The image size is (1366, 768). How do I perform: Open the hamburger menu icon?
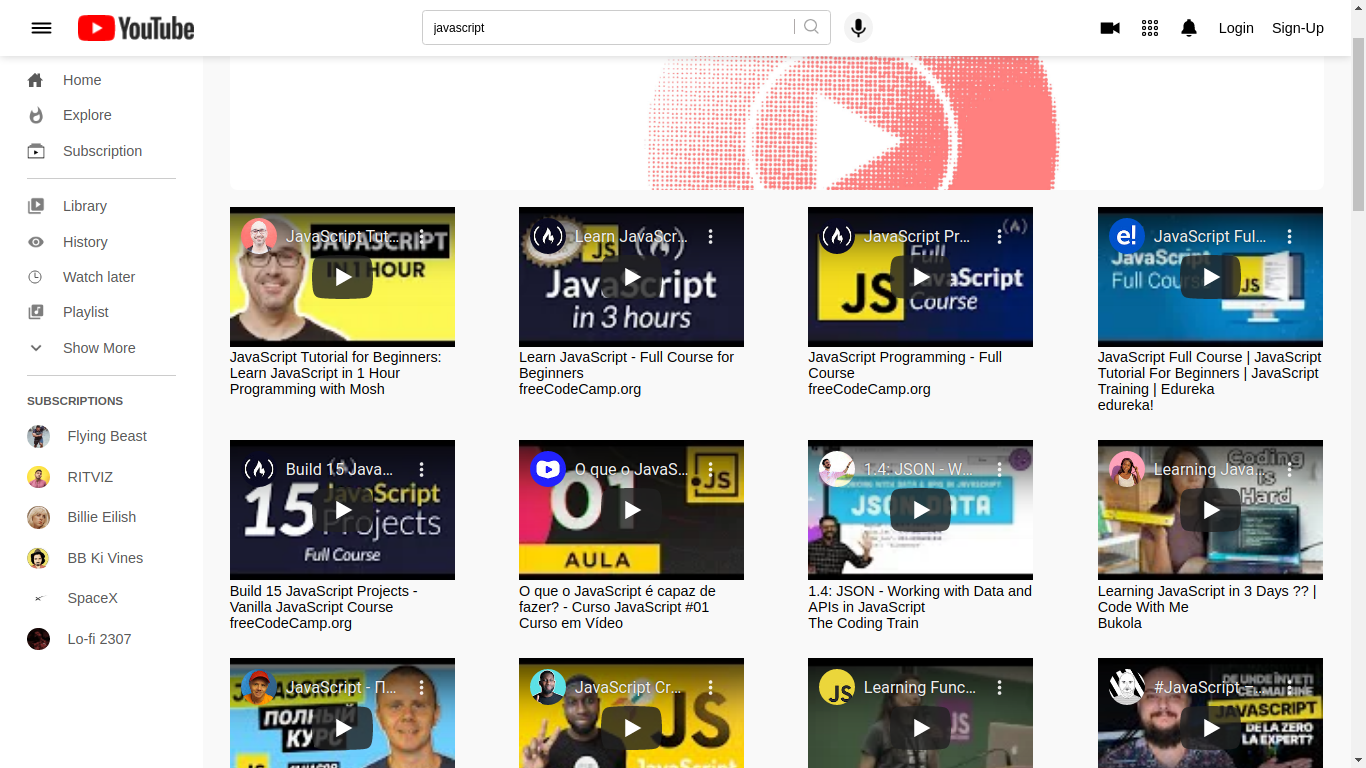[41, 28]
